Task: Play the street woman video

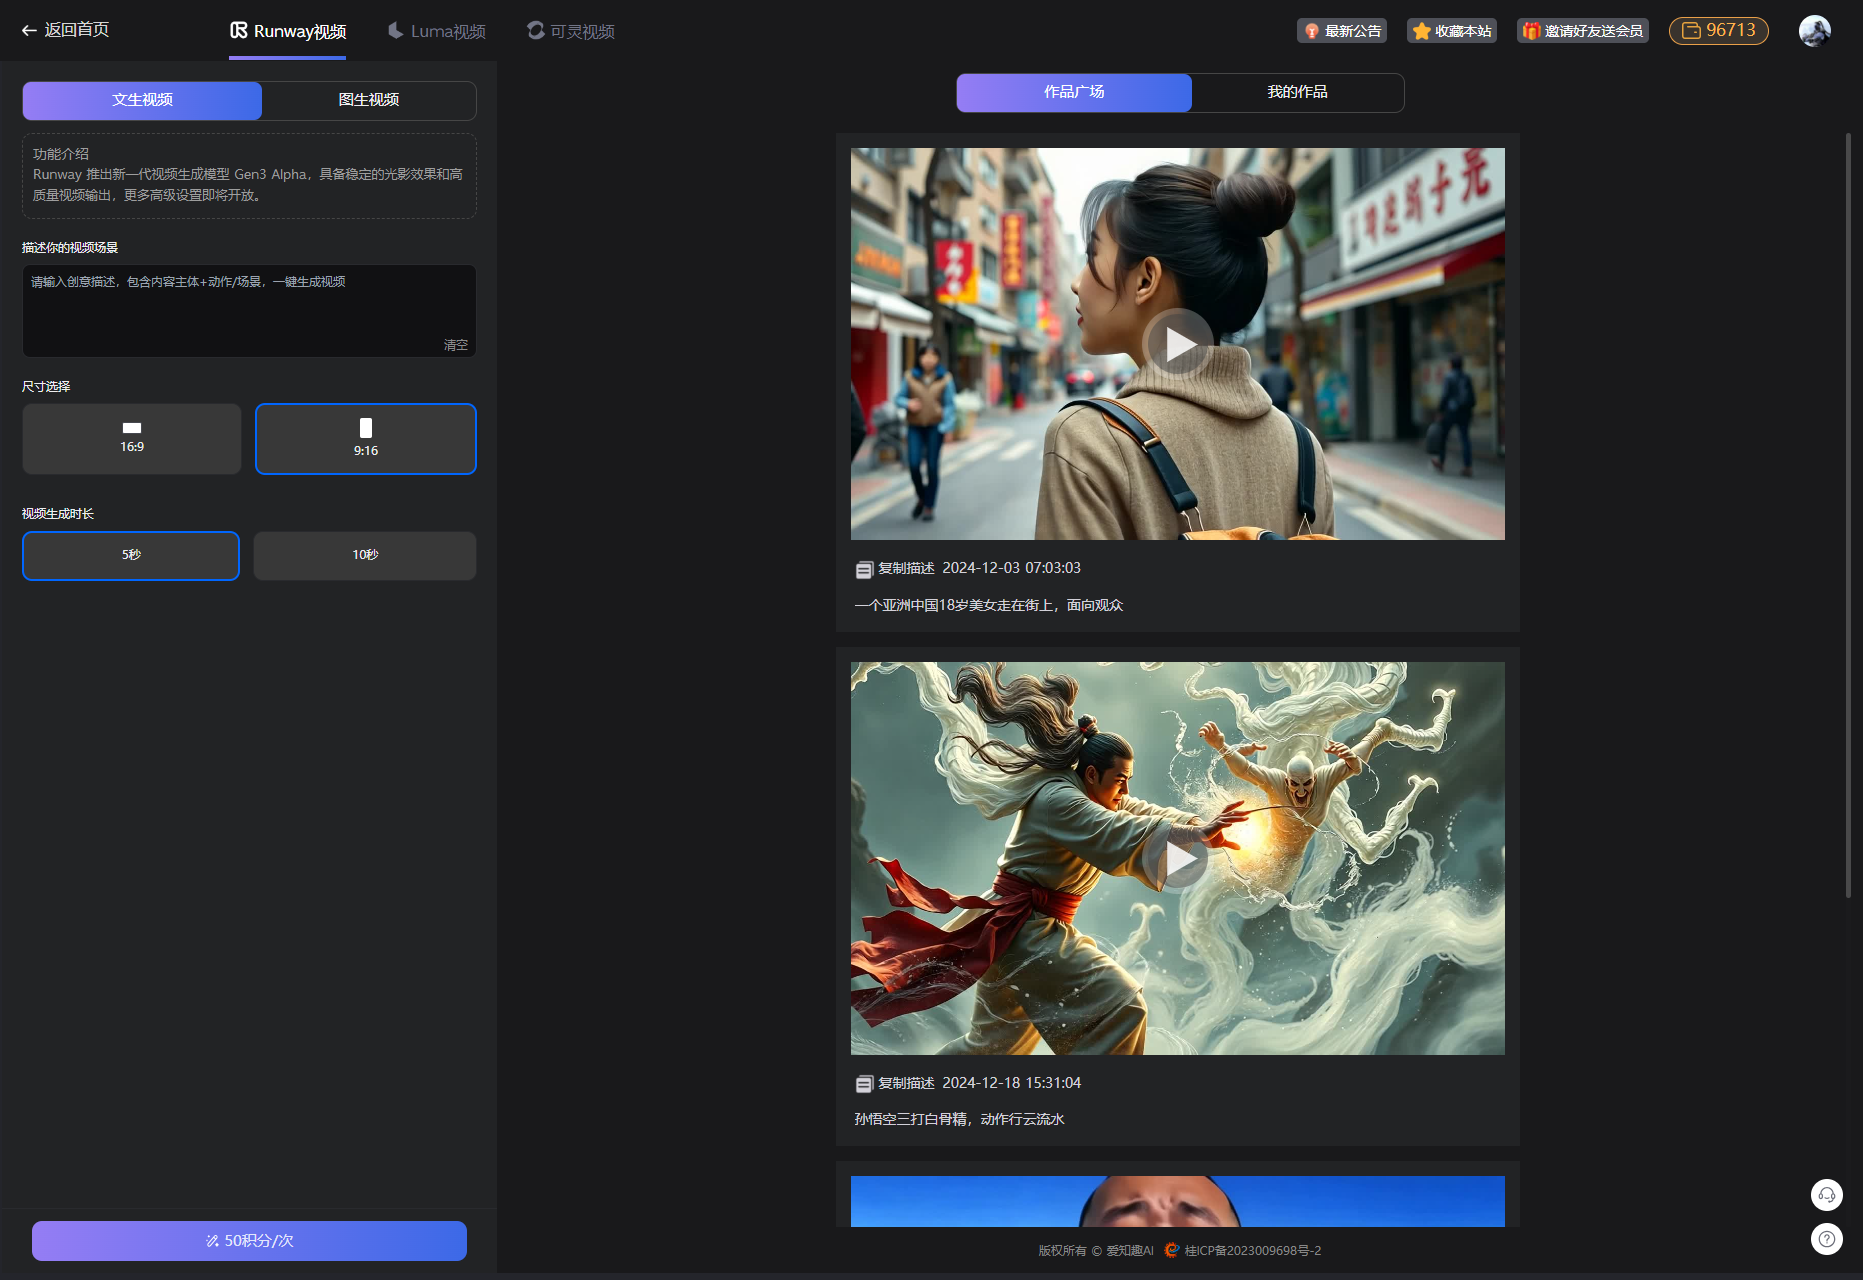Action: coord(1178,343)
